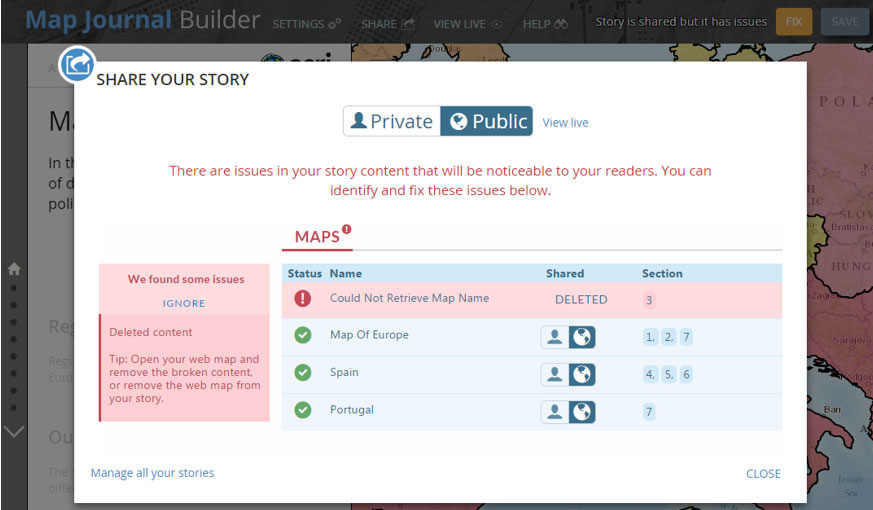Viewport: 873px width, 510px height.
Task: Set Portugal map to private sharing
Action: (555, 412)
